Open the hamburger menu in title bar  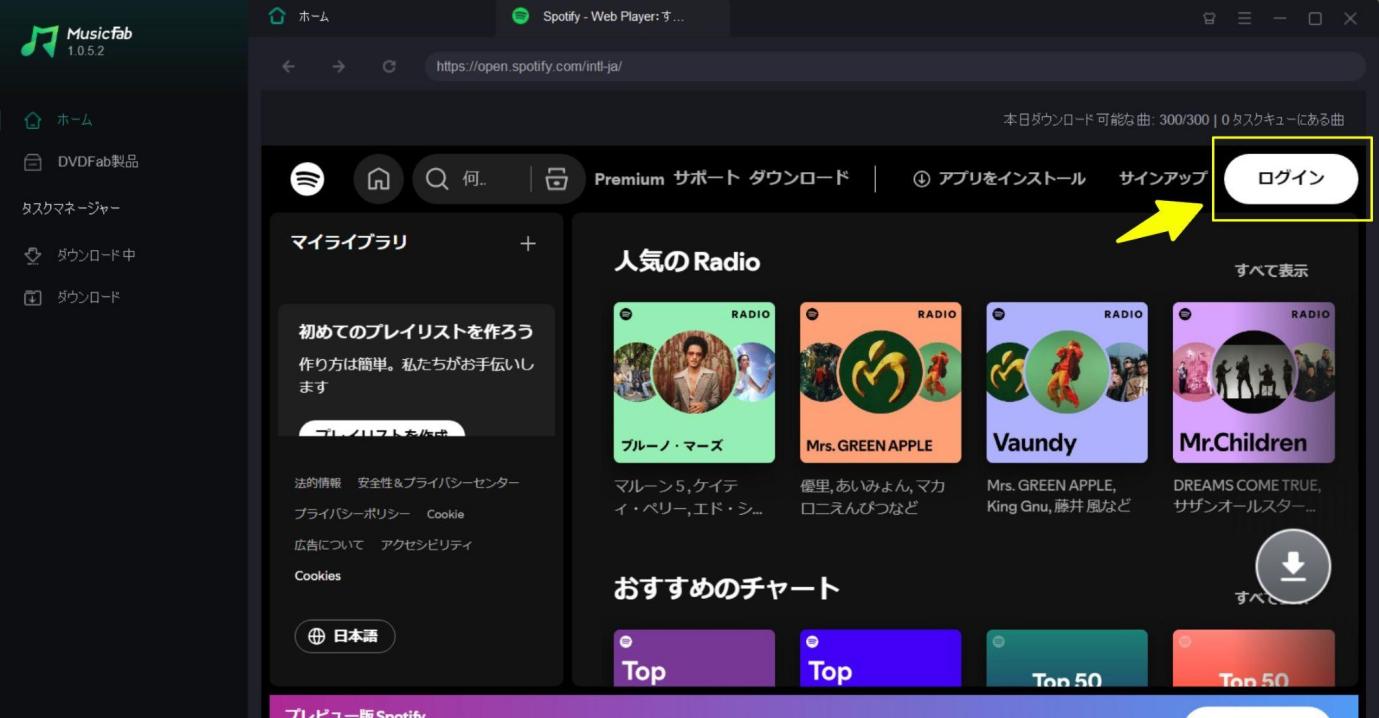tap(1244, 18)
